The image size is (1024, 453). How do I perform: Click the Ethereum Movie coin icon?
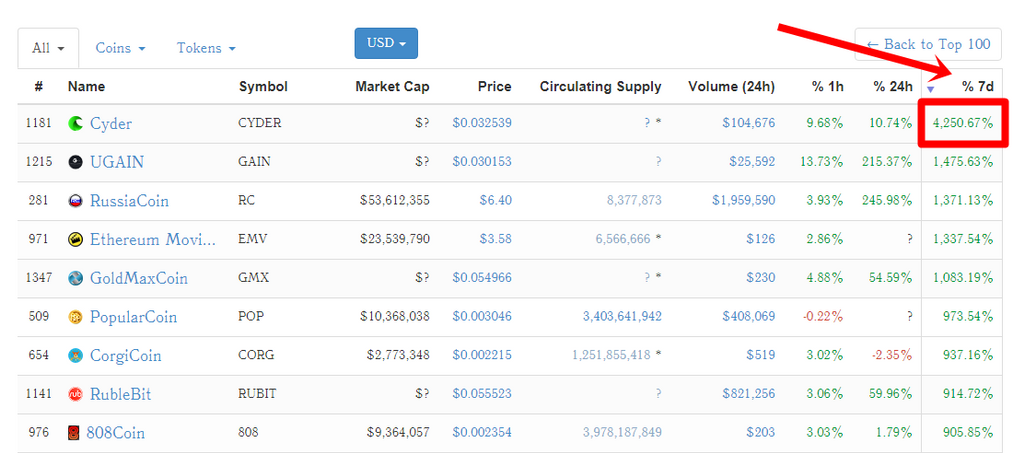click(75, 240)
